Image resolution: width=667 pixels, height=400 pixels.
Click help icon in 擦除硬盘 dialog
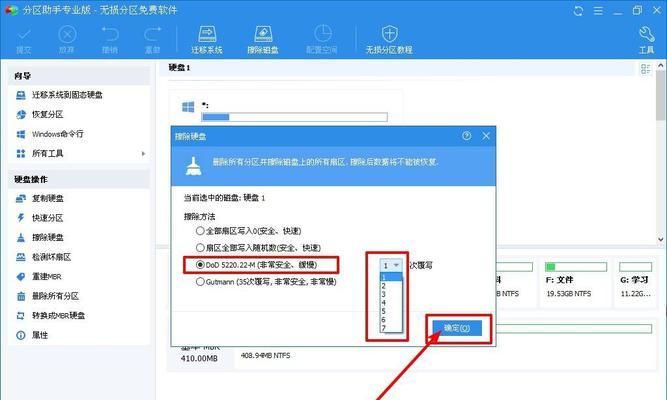click(x=467, y=136)
